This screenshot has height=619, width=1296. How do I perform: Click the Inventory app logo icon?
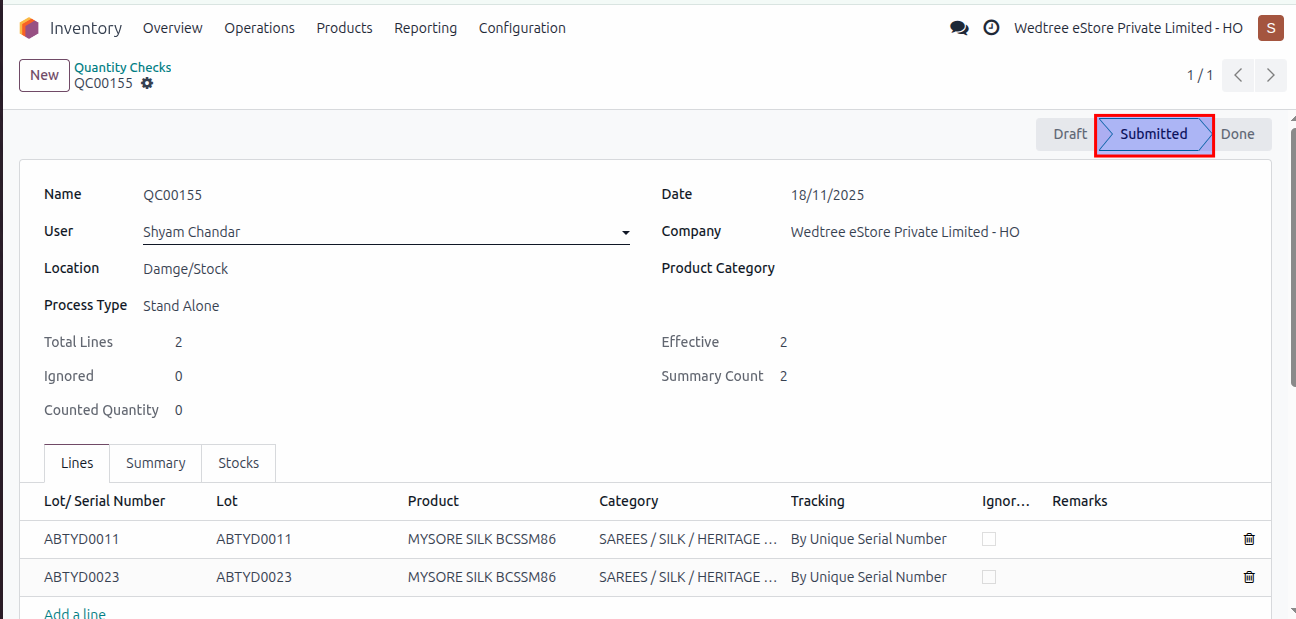coord(29,28)
